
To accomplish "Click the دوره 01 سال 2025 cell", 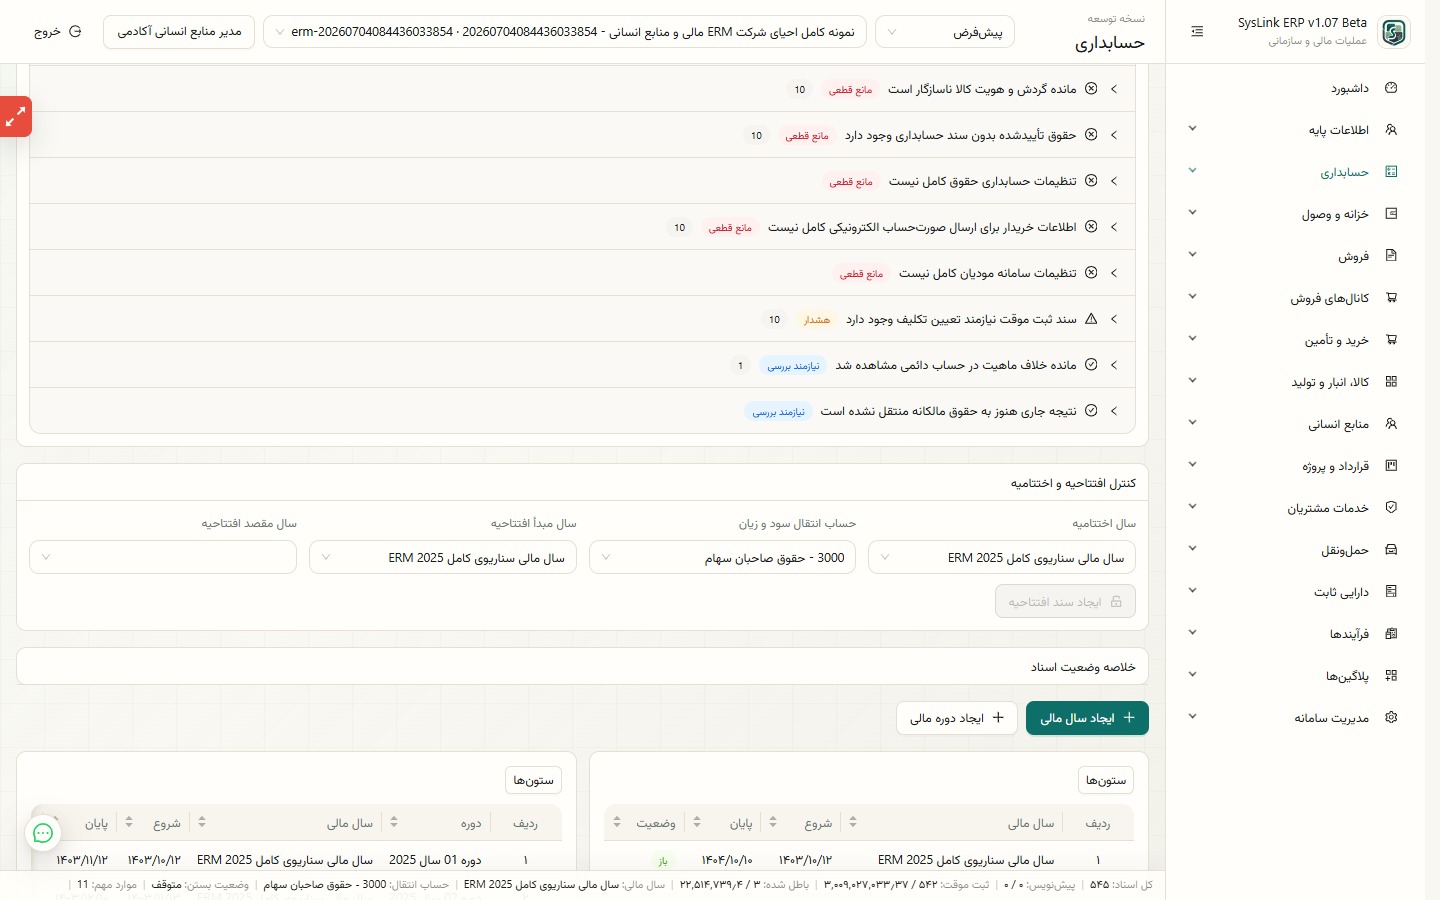I will click(x=435, y=860).
